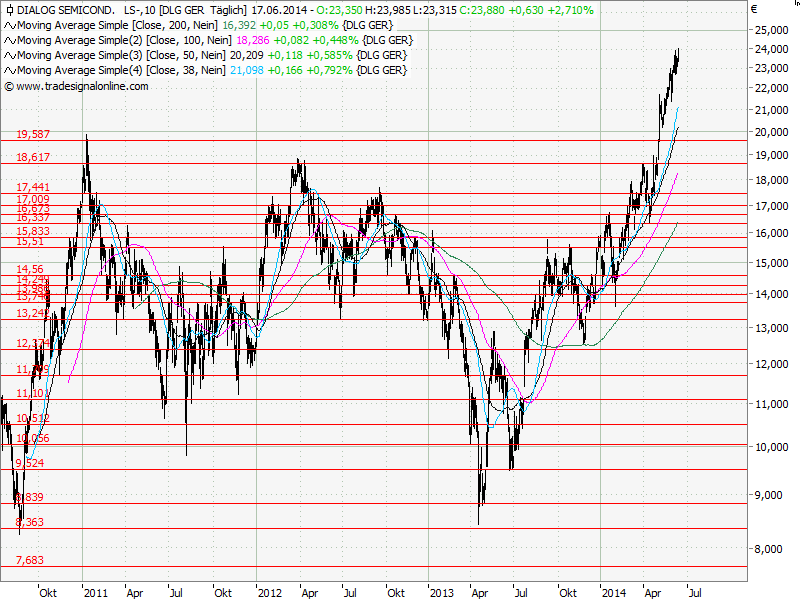This screenshot has height=600, width=800.
Task: Open the DLG GER symbol label in title
Action: [x=182, y=10]
